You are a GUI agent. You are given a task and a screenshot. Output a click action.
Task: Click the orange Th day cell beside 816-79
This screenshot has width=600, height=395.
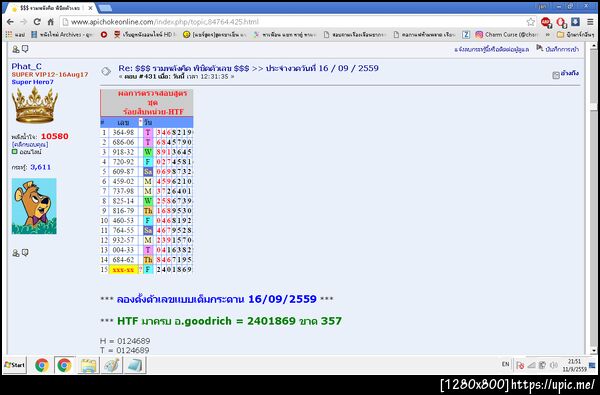[x=148, y=211]
